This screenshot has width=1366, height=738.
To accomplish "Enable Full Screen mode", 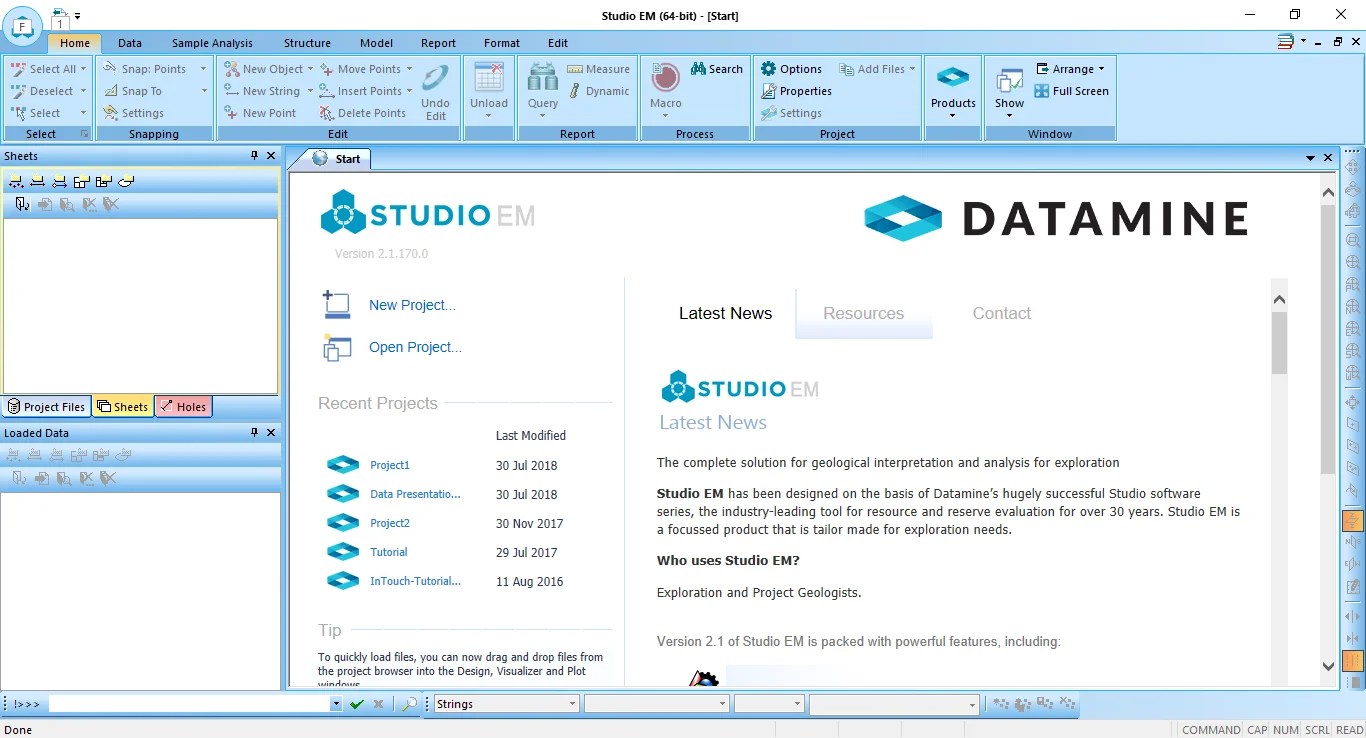I will 1072,91.
